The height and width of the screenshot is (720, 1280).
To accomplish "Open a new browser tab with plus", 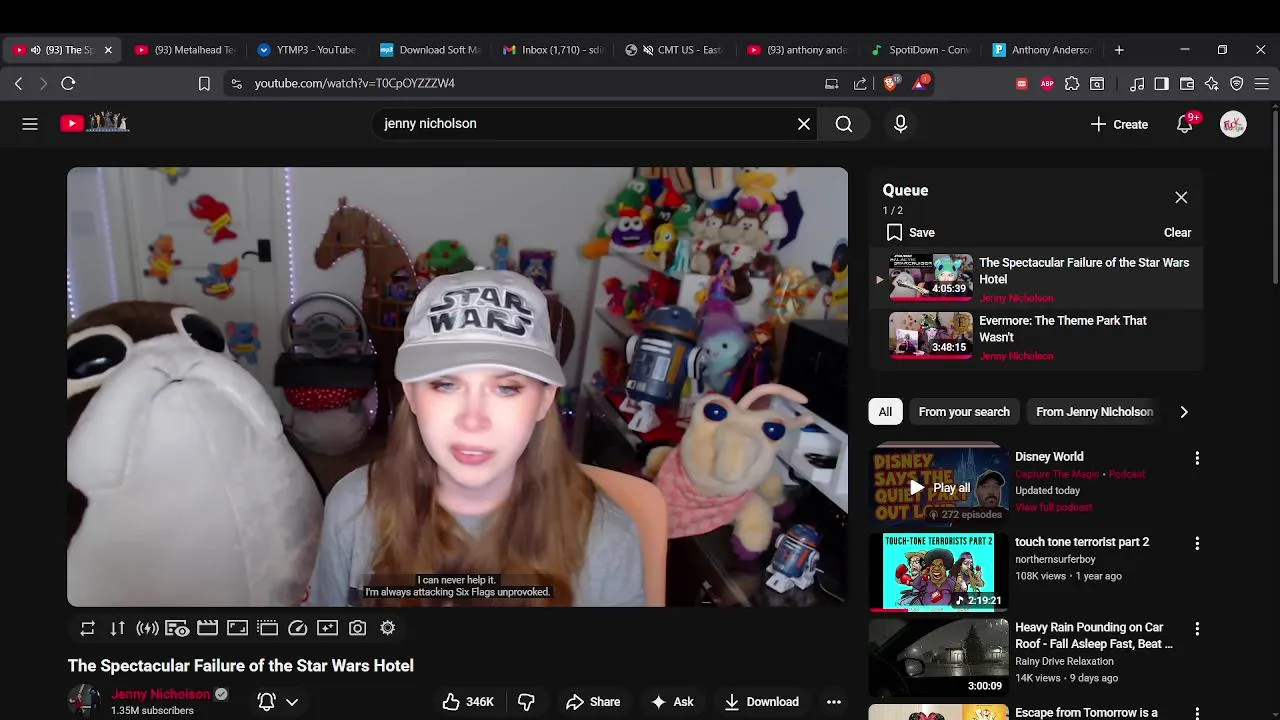I will 1119,50.
